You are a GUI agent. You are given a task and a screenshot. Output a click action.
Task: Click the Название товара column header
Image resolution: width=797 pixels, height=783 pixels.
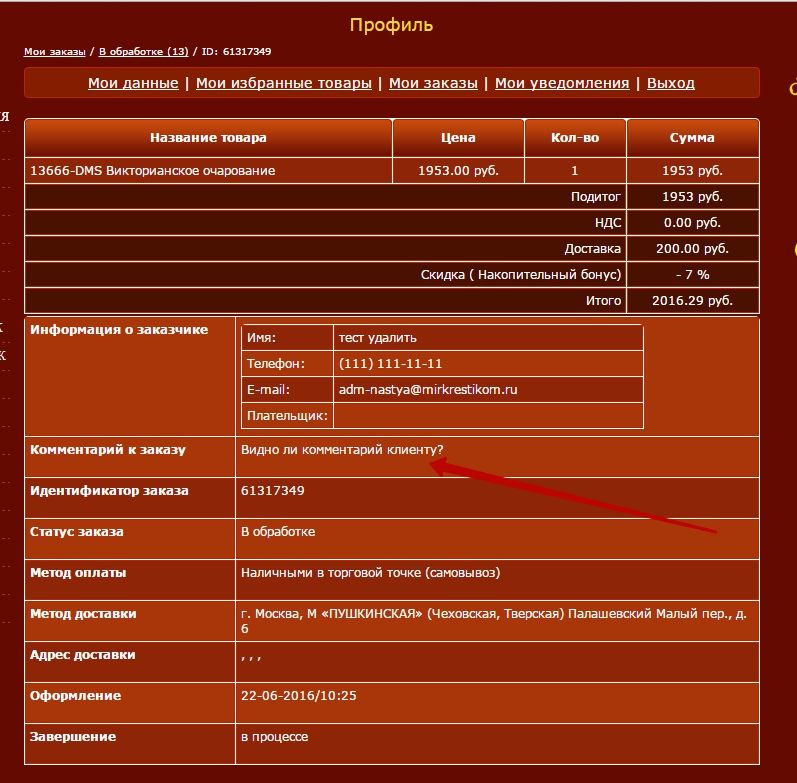point(208,138)
